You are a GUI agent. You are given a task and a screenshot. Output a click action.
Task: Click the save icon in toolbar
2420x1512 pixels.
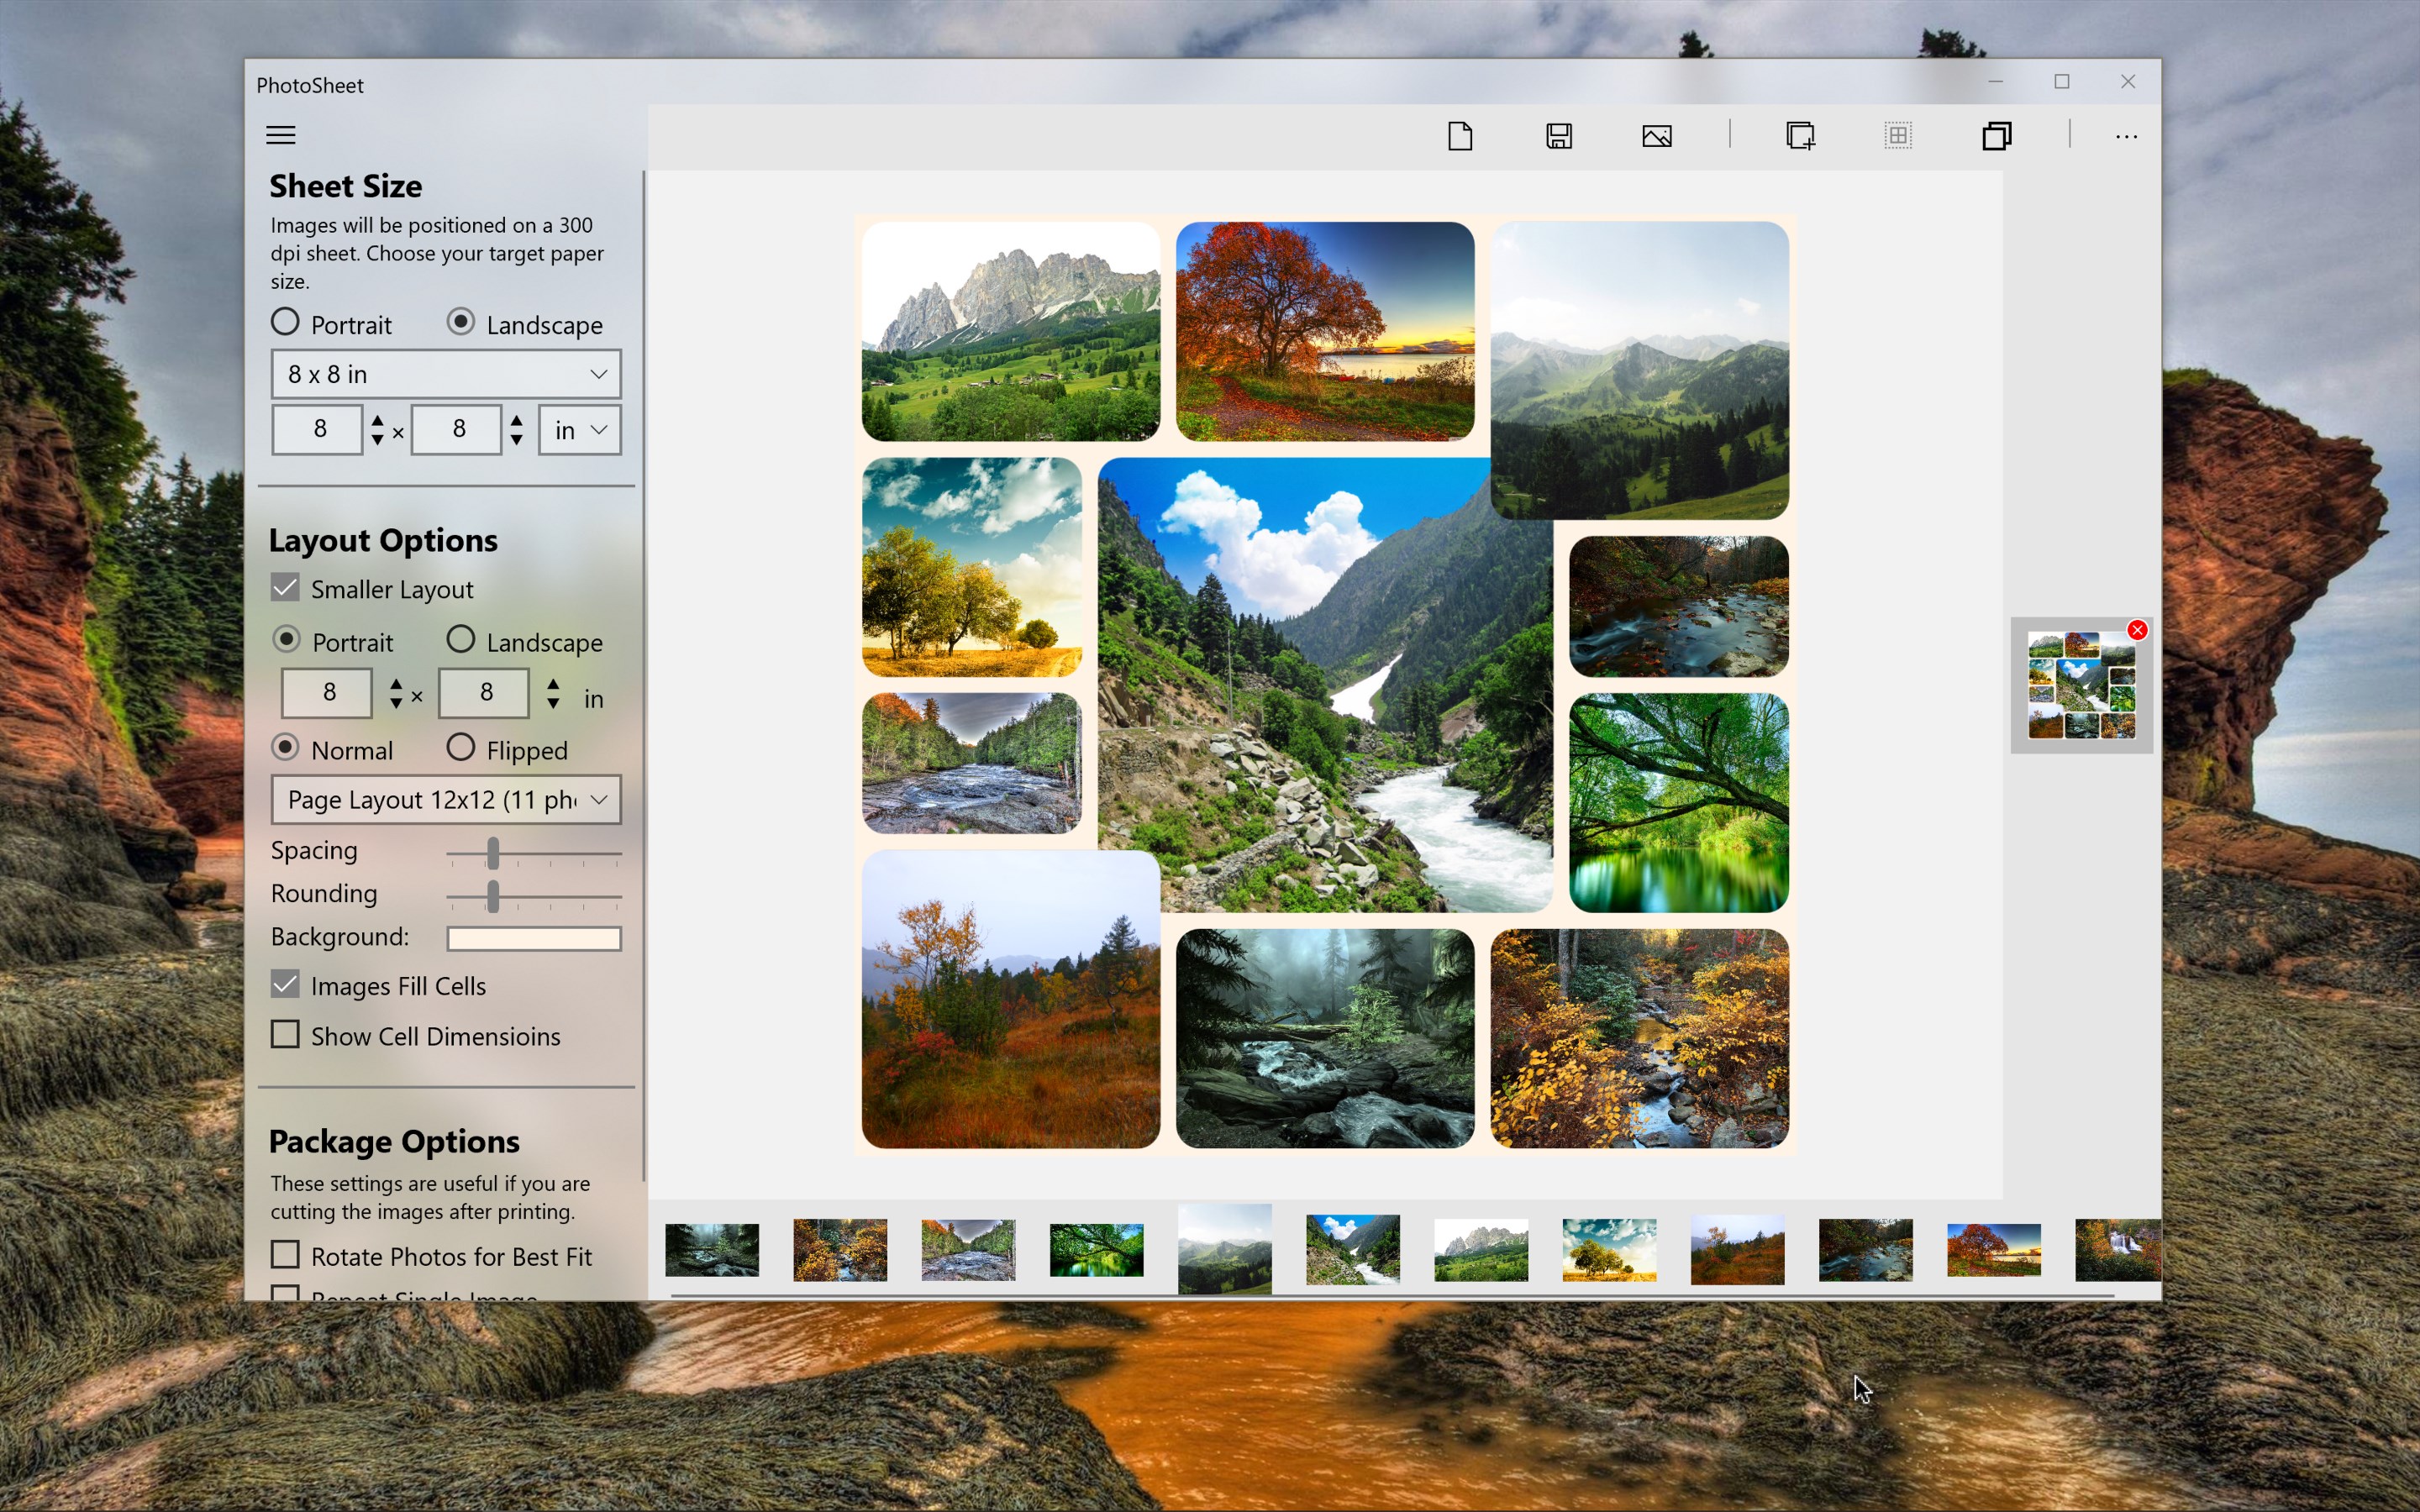click(x=1559, y=135)
